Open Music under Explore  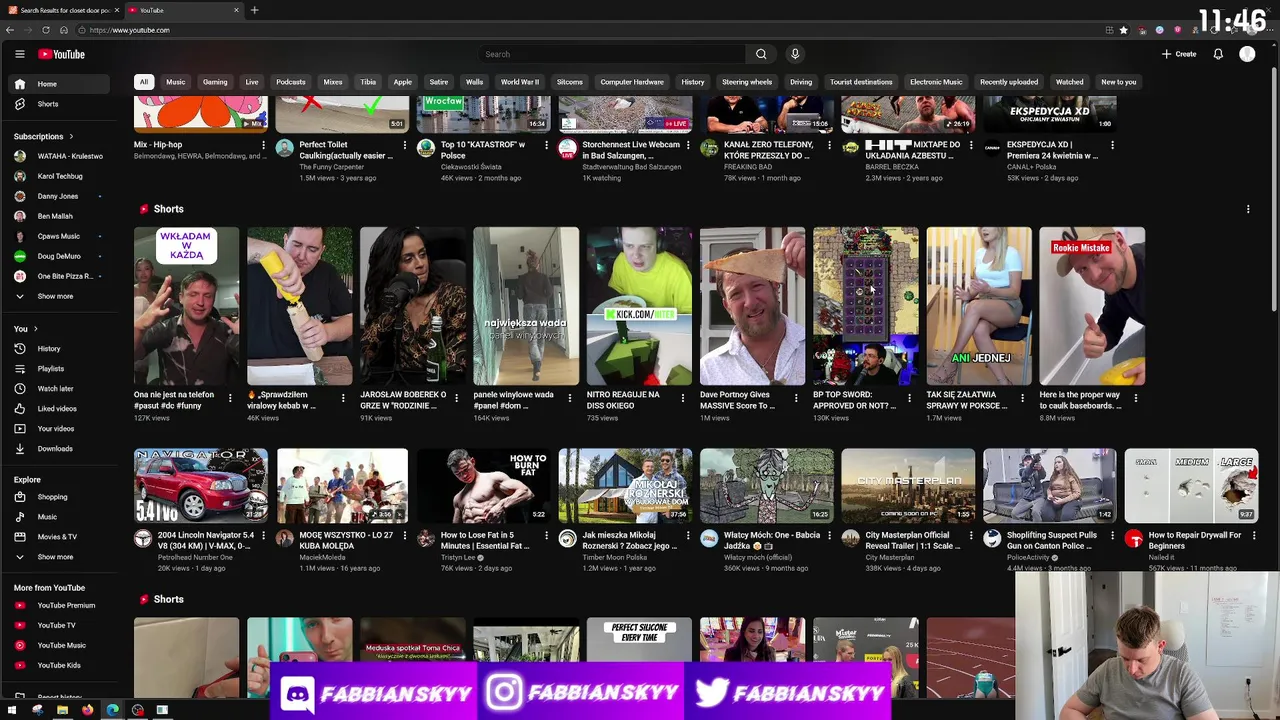[60, 517]
